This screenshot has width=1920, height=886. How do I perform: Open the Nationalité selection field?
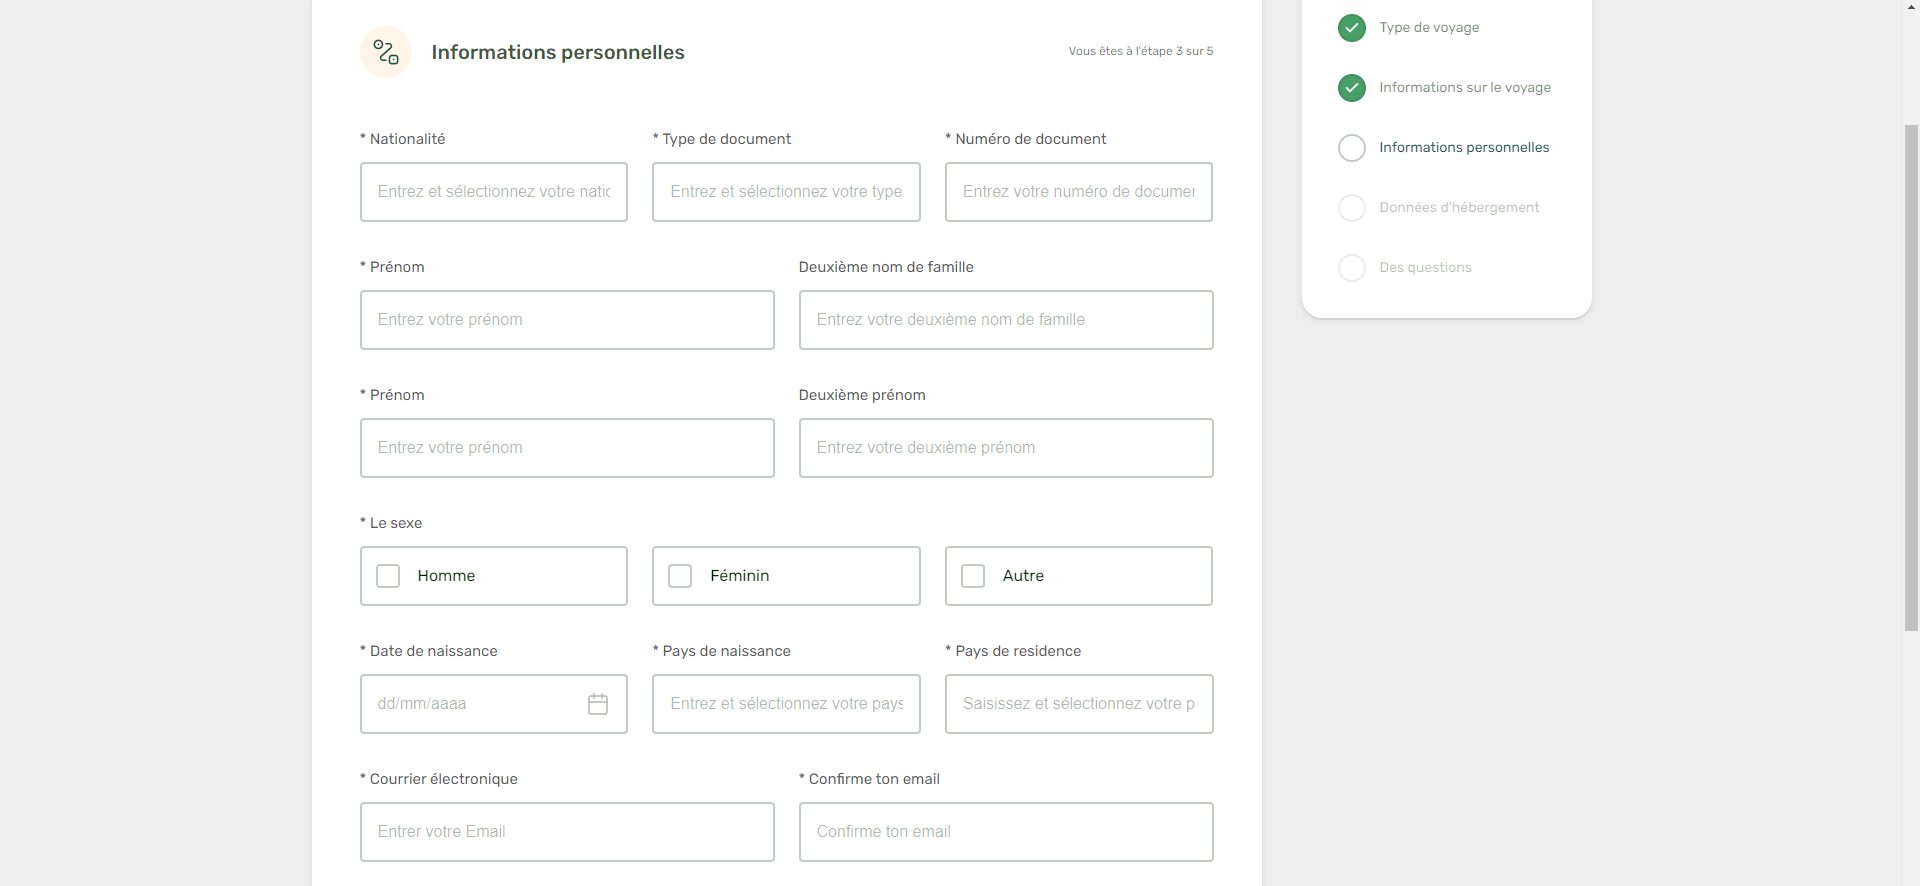[x=494, y=192]
